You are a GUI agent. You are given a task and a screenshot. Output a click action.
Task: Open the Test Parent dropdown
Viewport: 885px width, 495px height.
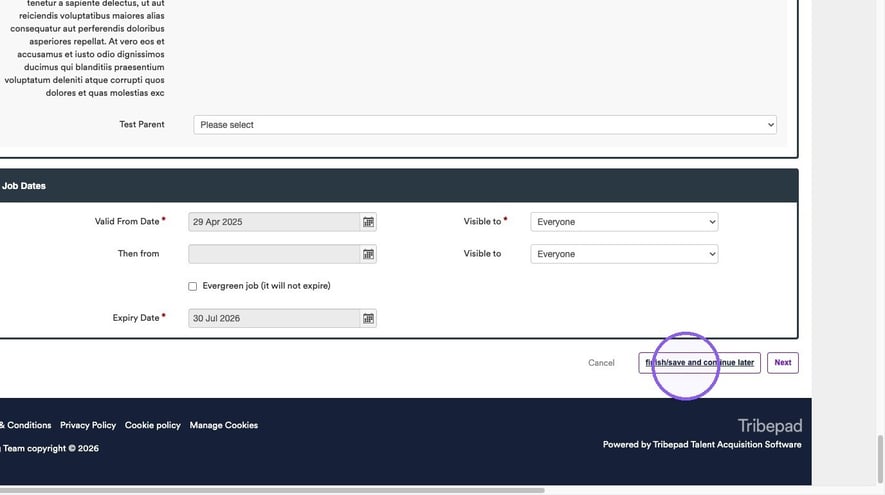coord(485,125)
